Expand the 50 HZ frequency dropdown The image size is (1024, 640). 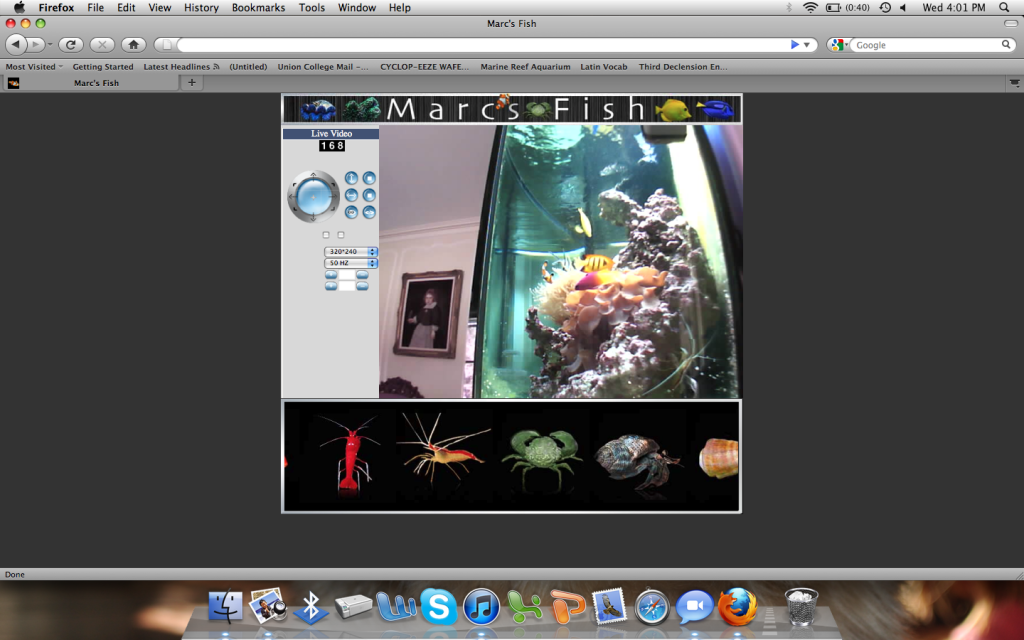[x=350, y=263]
